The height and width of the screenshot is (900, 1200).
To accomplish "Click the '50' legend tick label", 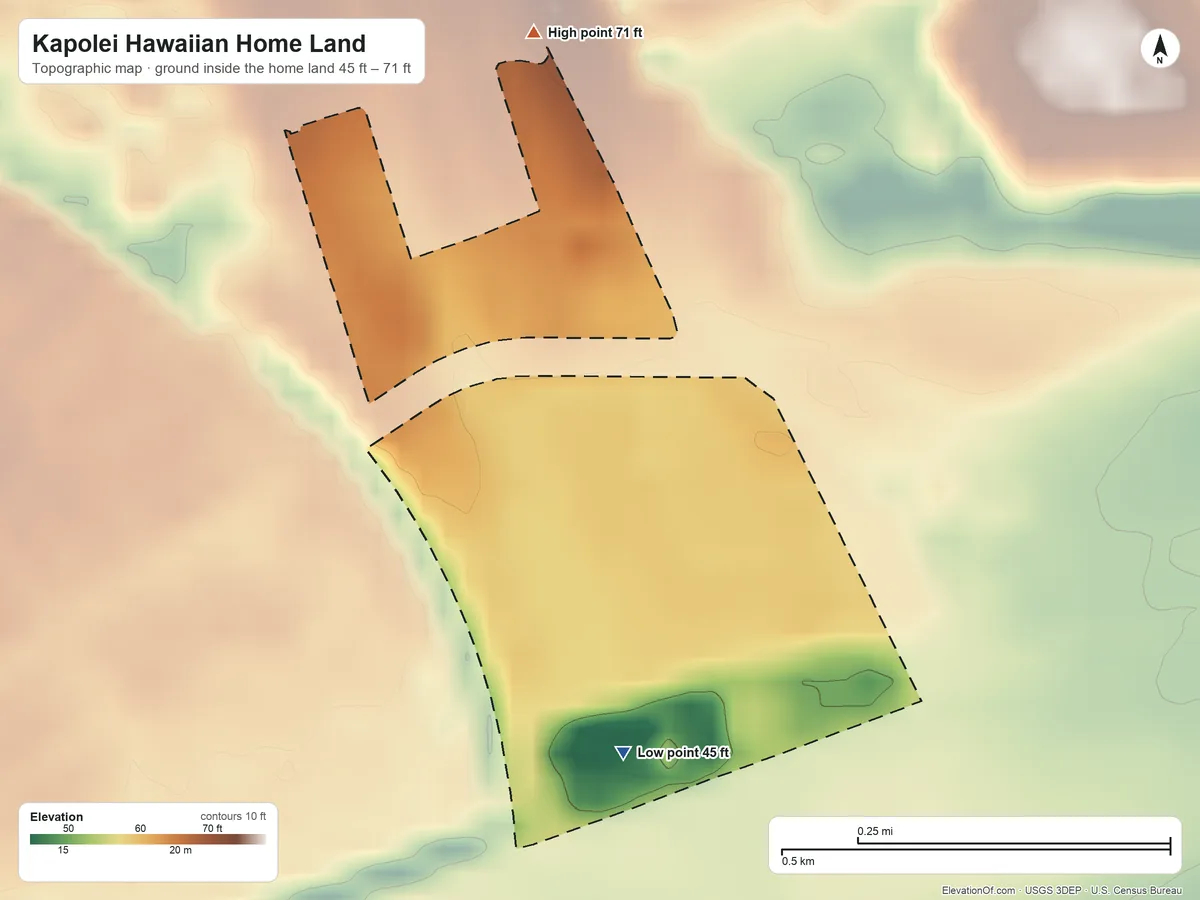I will 68,828.
